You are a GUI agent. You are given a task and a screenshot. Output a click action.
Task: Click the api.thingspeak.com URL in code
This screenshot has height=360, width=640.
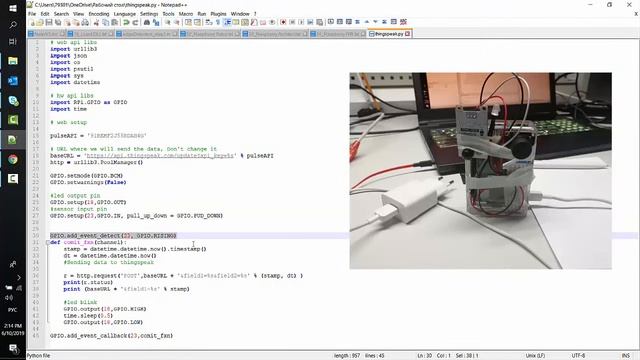160,156
